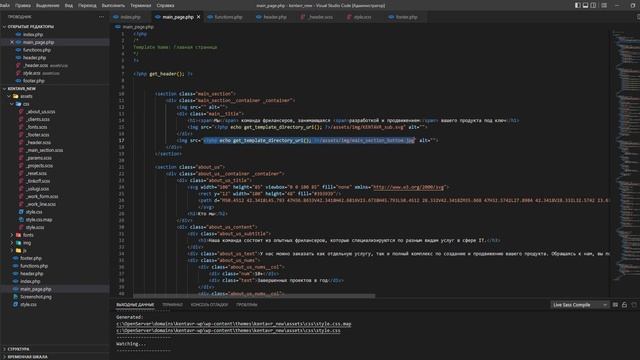640x360 pixels.
Task: Click the editor horizontal scrollbar
Action: (x=254, y=296)
